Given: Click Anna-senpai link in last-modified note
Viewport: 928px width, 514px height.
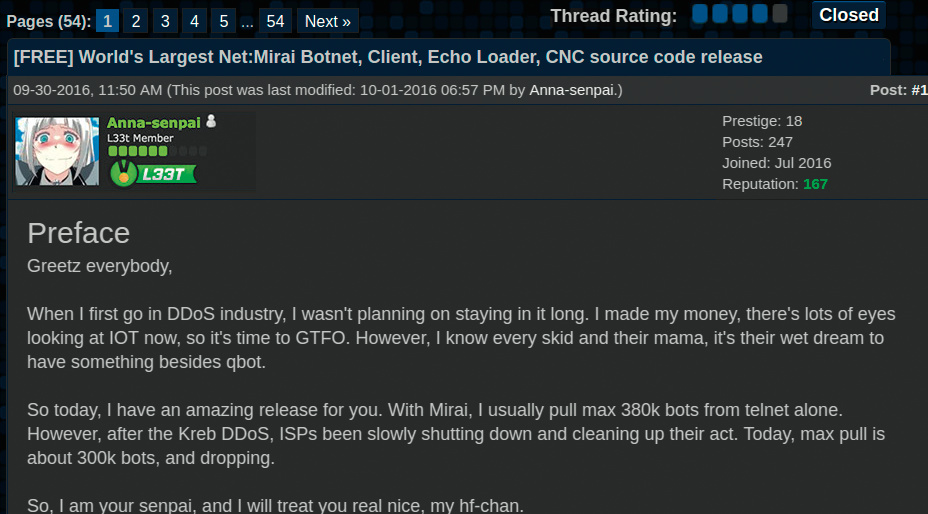Looking at the screenshot, I should [x=573, y=90].
